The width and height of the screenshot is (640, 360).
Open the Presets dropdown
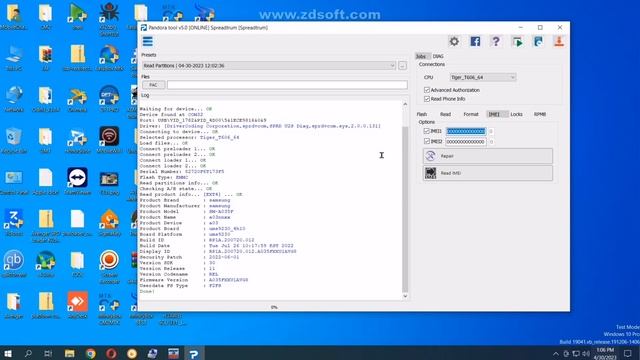269,65
